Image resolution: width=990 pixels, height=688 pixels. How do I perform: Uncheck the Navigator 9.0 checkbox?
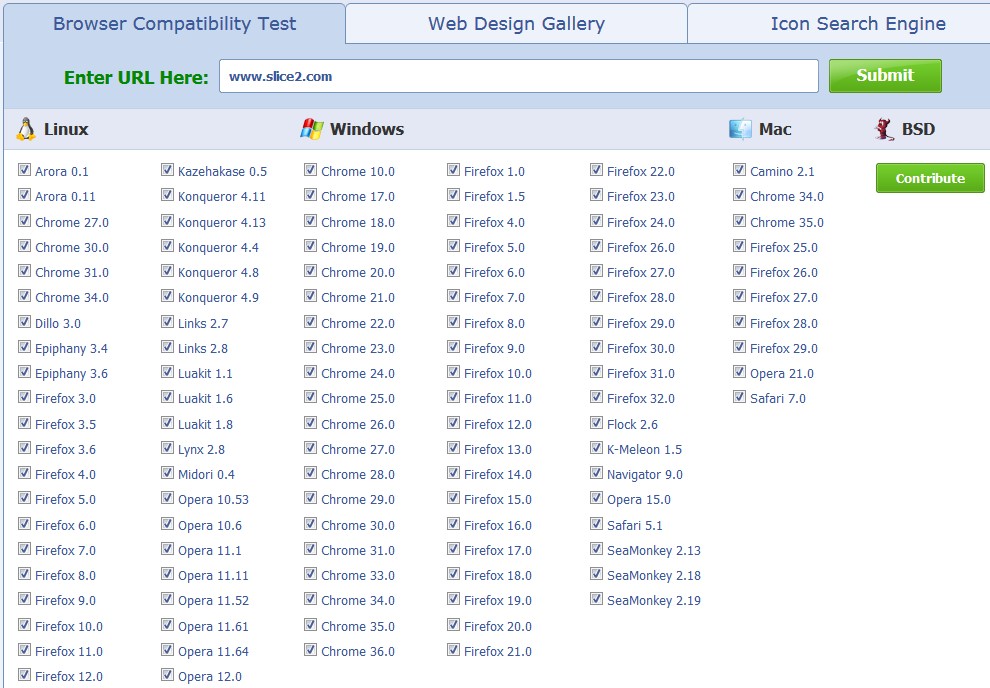pos(597,473)
